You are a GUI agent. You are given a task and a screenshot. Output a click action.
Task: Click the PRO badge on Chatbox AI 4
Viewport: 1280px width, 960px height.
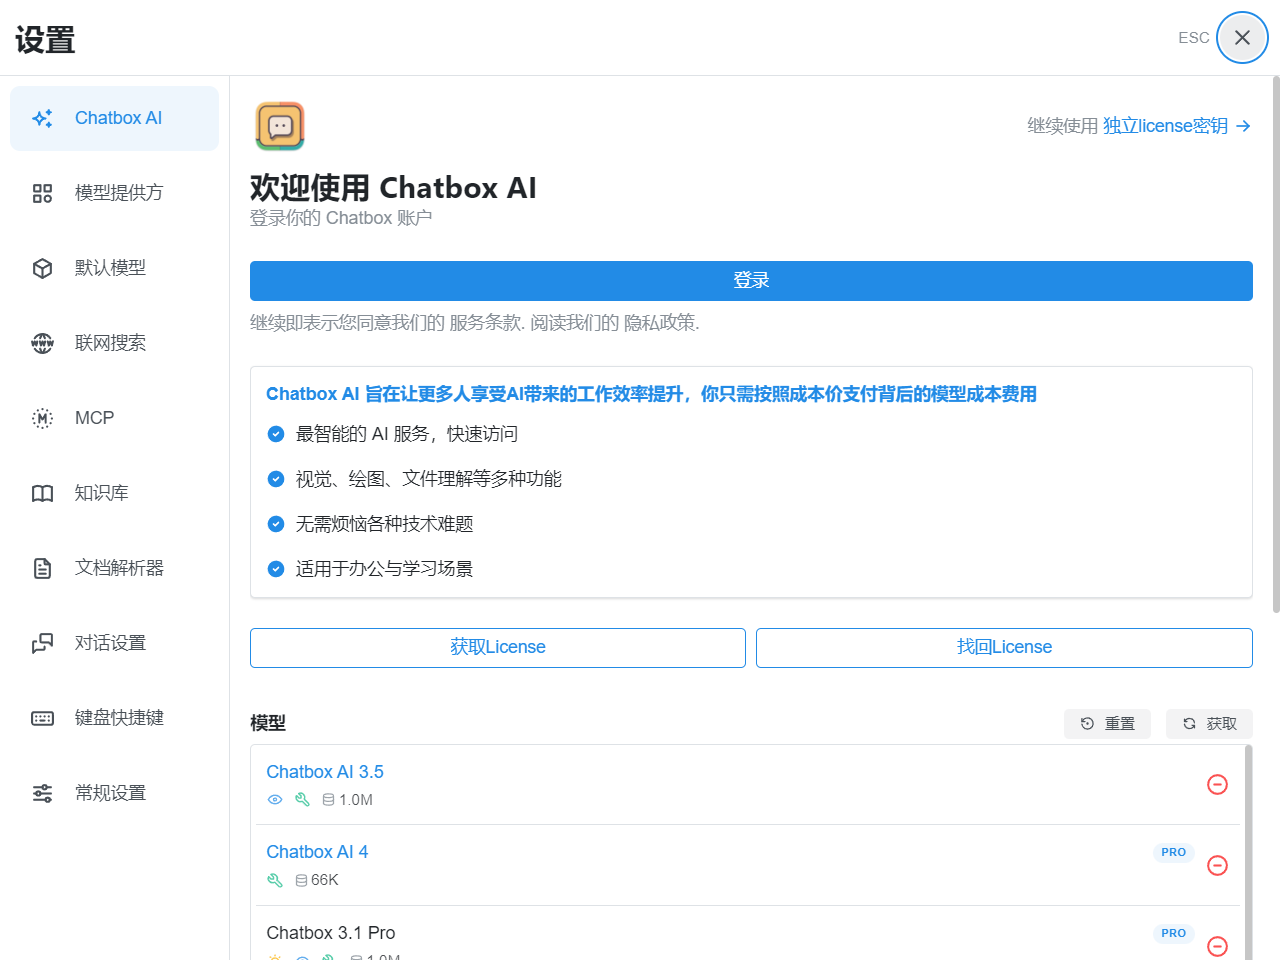(1174, 853)
